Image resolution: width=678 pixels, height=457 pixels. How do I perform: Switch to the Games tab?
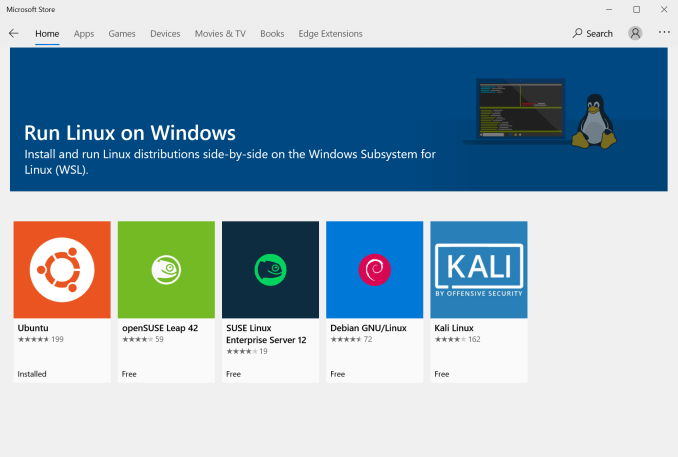pos(122,34)
